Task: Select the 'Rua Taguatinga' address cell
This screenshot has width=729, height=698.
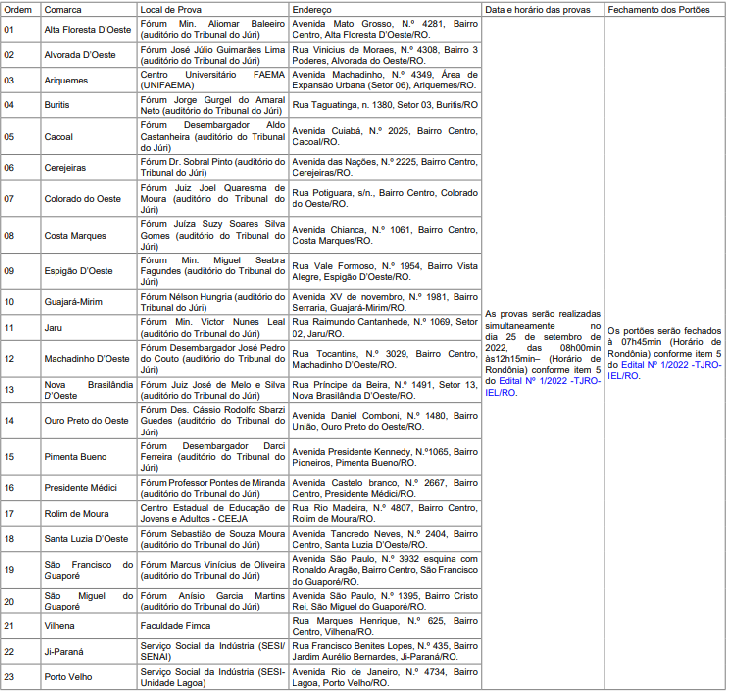Action: point(384,104)
